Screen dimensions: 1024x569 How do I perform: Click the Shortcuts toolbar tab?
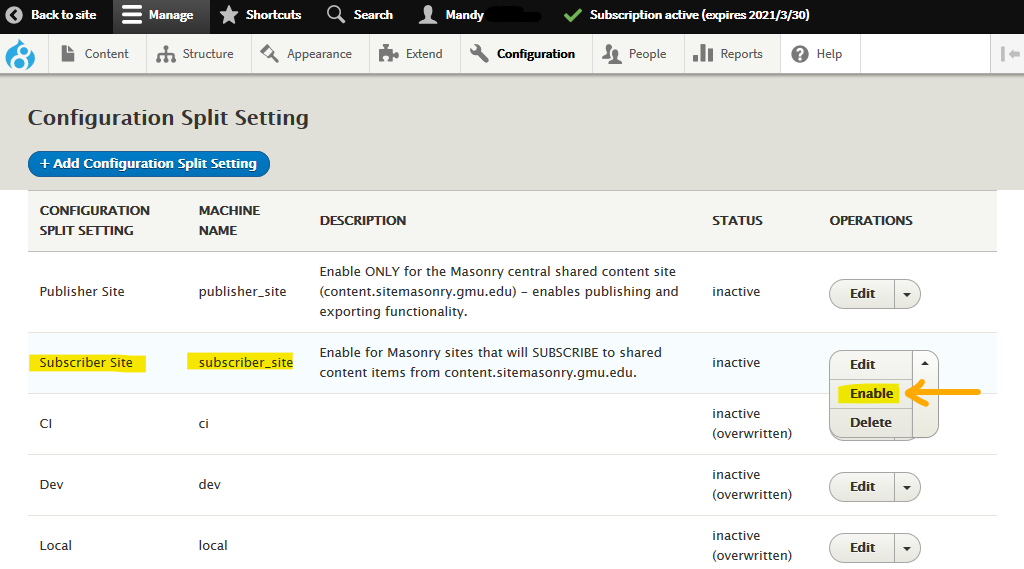(x=263, y=14)
